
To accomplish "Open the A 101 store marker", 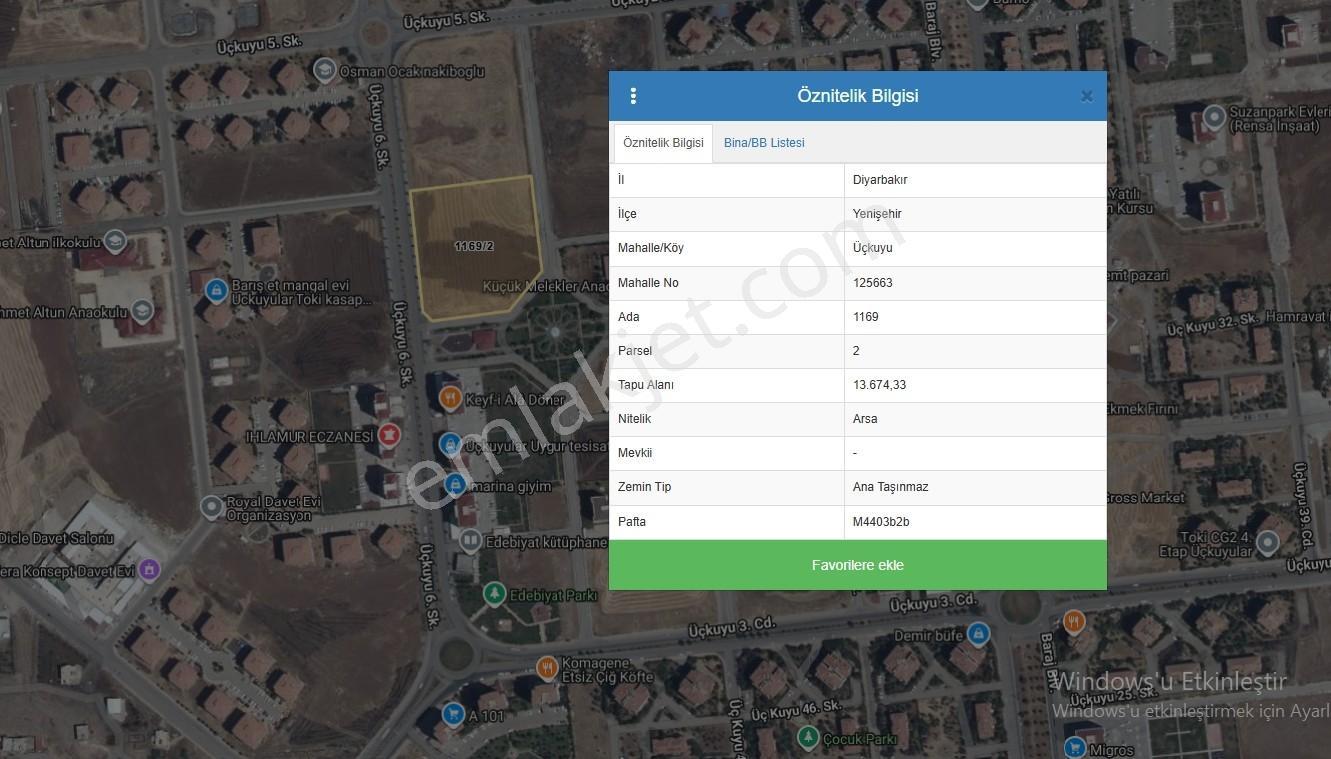I will (x=453, y=715).
